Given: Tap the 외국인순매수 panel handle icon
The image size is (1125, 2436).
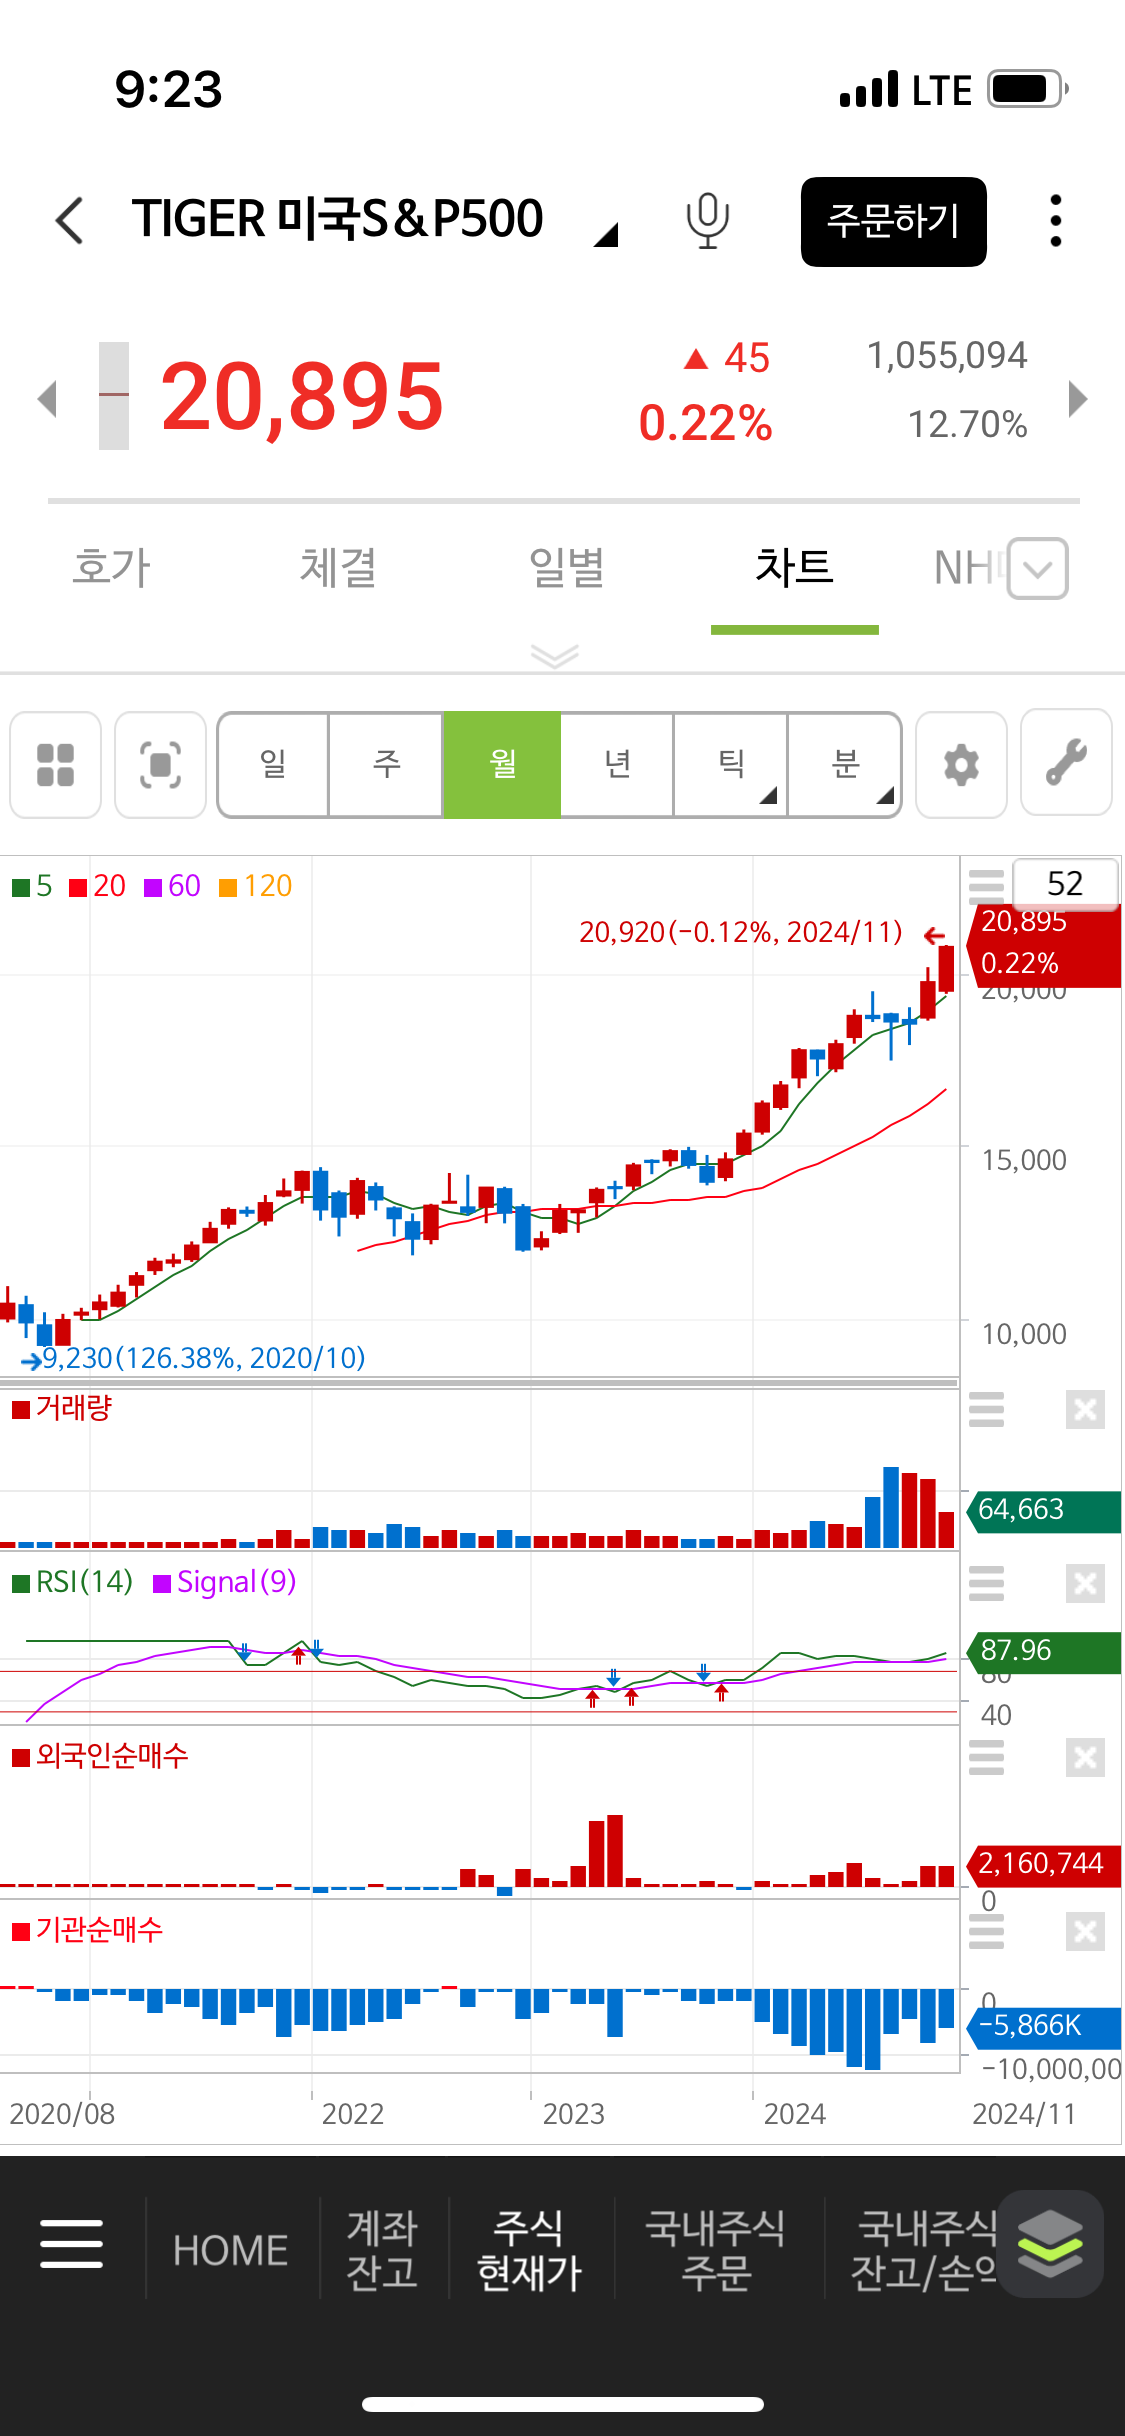Looking at the screenshot, I should (986, 1757).
